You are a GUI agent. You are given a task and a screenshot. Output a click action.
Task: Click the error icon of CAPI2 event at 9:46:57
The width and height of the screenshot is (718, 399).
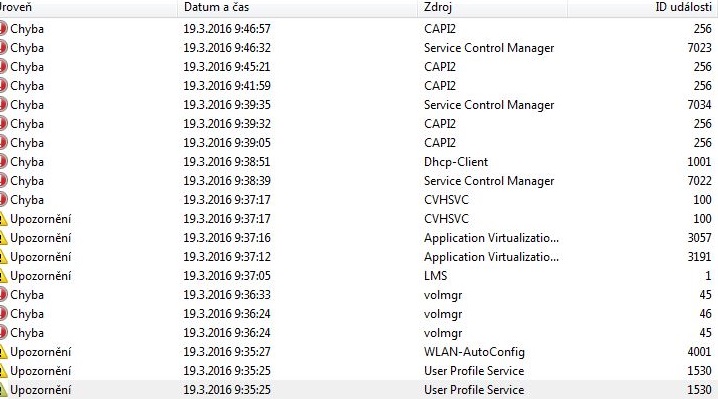pos(3,29)
